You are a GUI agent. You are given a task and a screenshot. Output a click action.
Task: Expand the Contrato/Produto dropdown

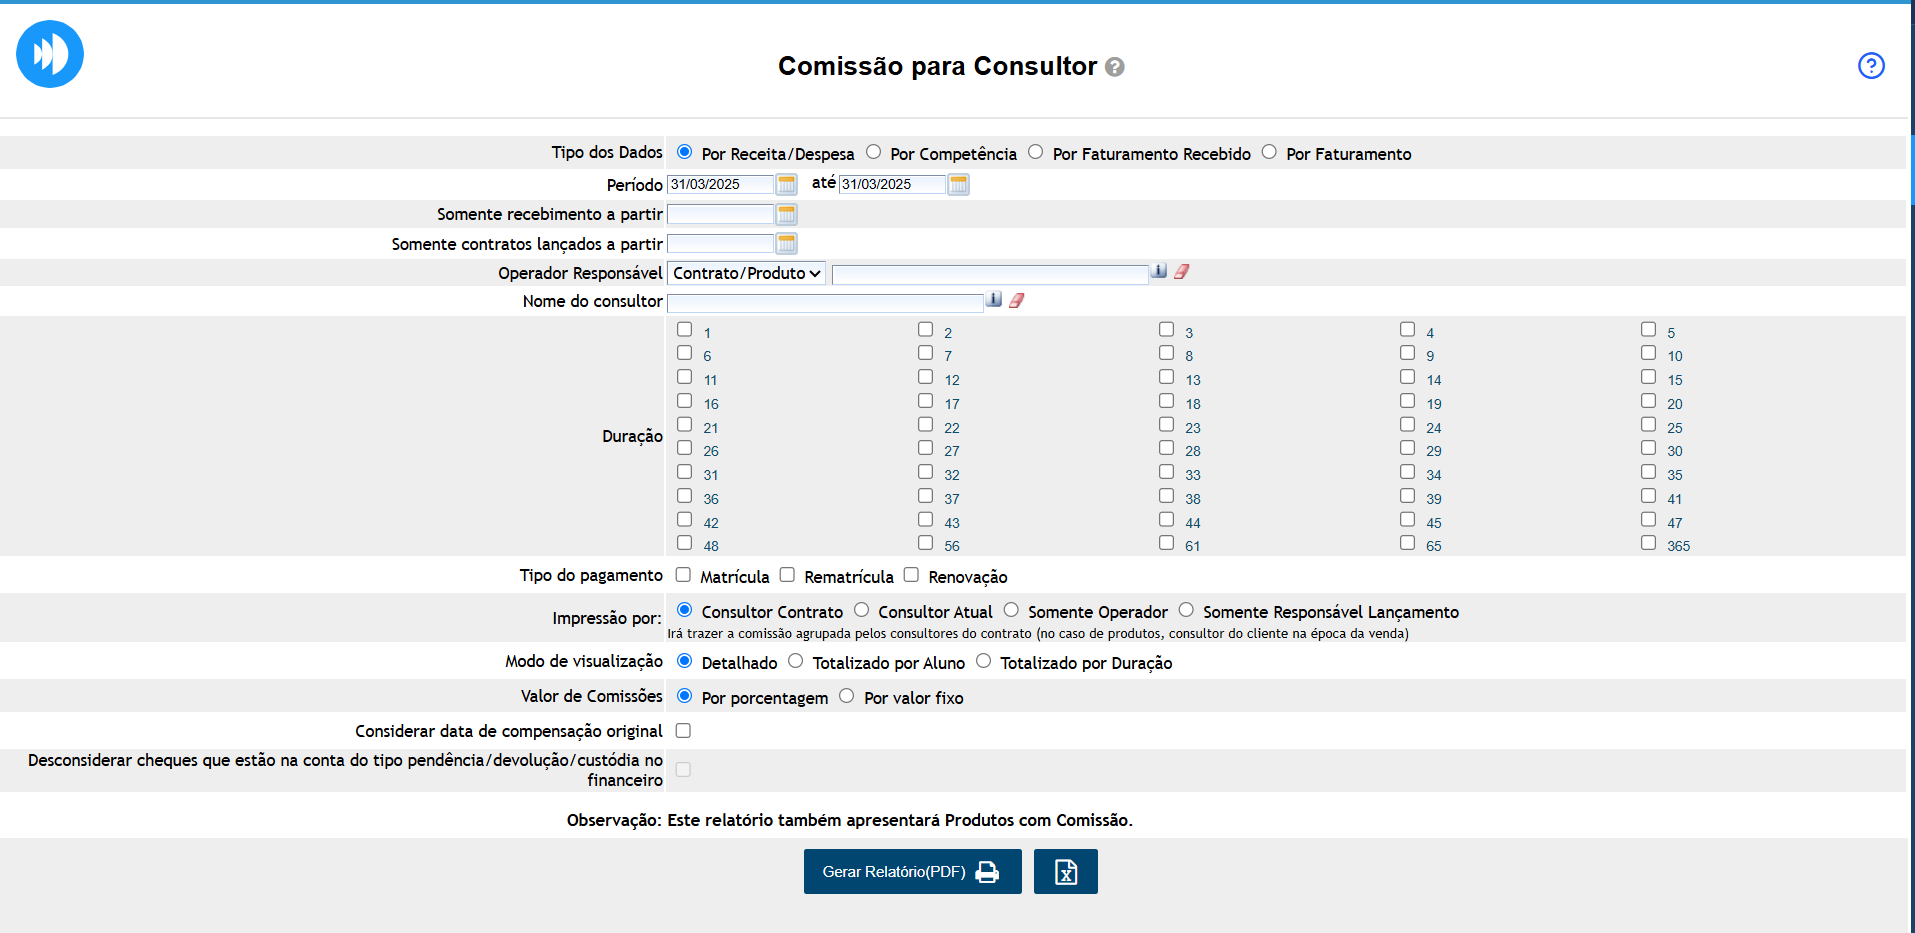(746, 273)
